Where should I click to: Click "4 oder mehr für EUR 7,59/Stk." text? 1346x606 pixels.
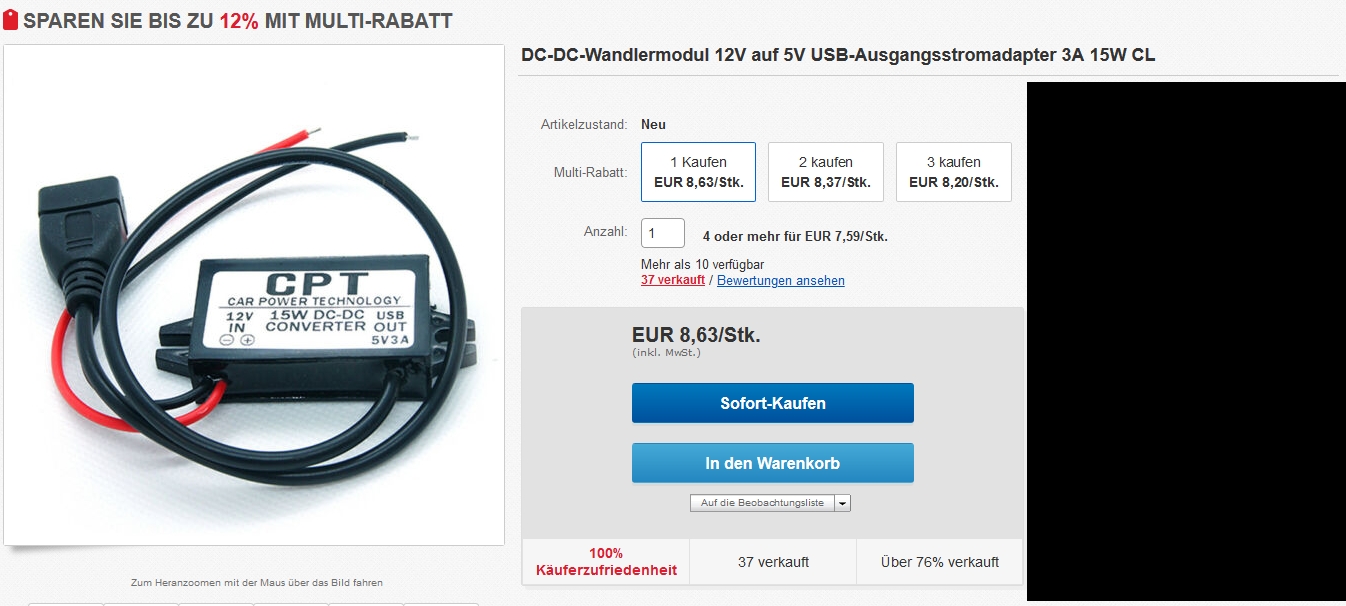[x=795, y=237]
